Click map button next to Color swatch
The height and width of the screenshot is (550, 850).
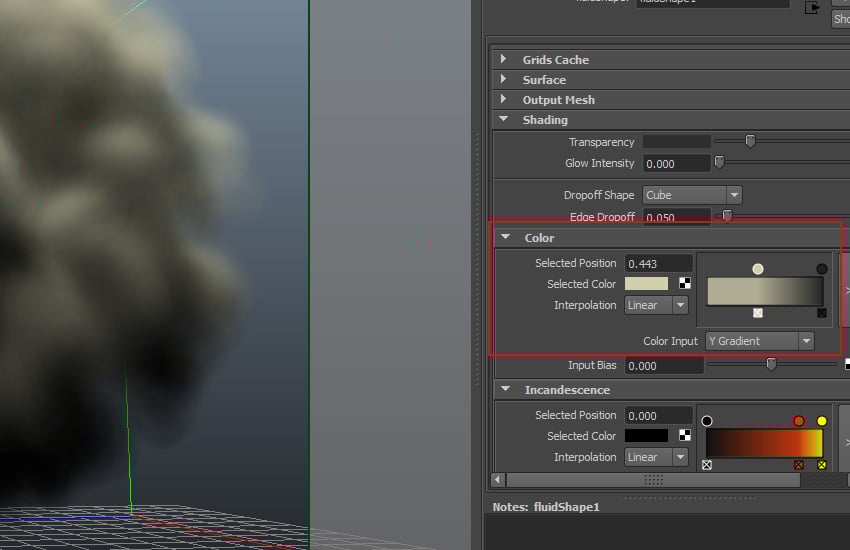click(685, 283)
